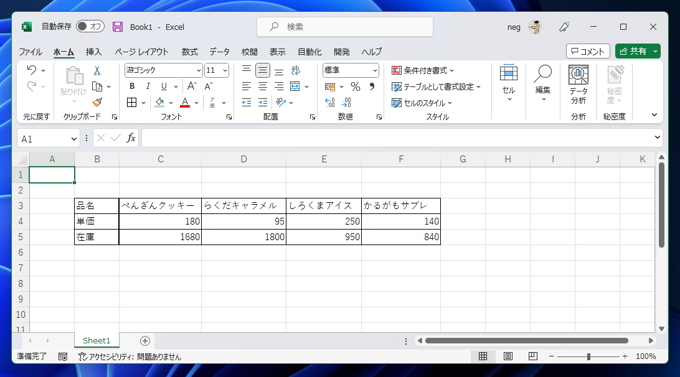Apply the red font color
The height and width of the screenshot is (377, 680).
[x=185, y=102]
